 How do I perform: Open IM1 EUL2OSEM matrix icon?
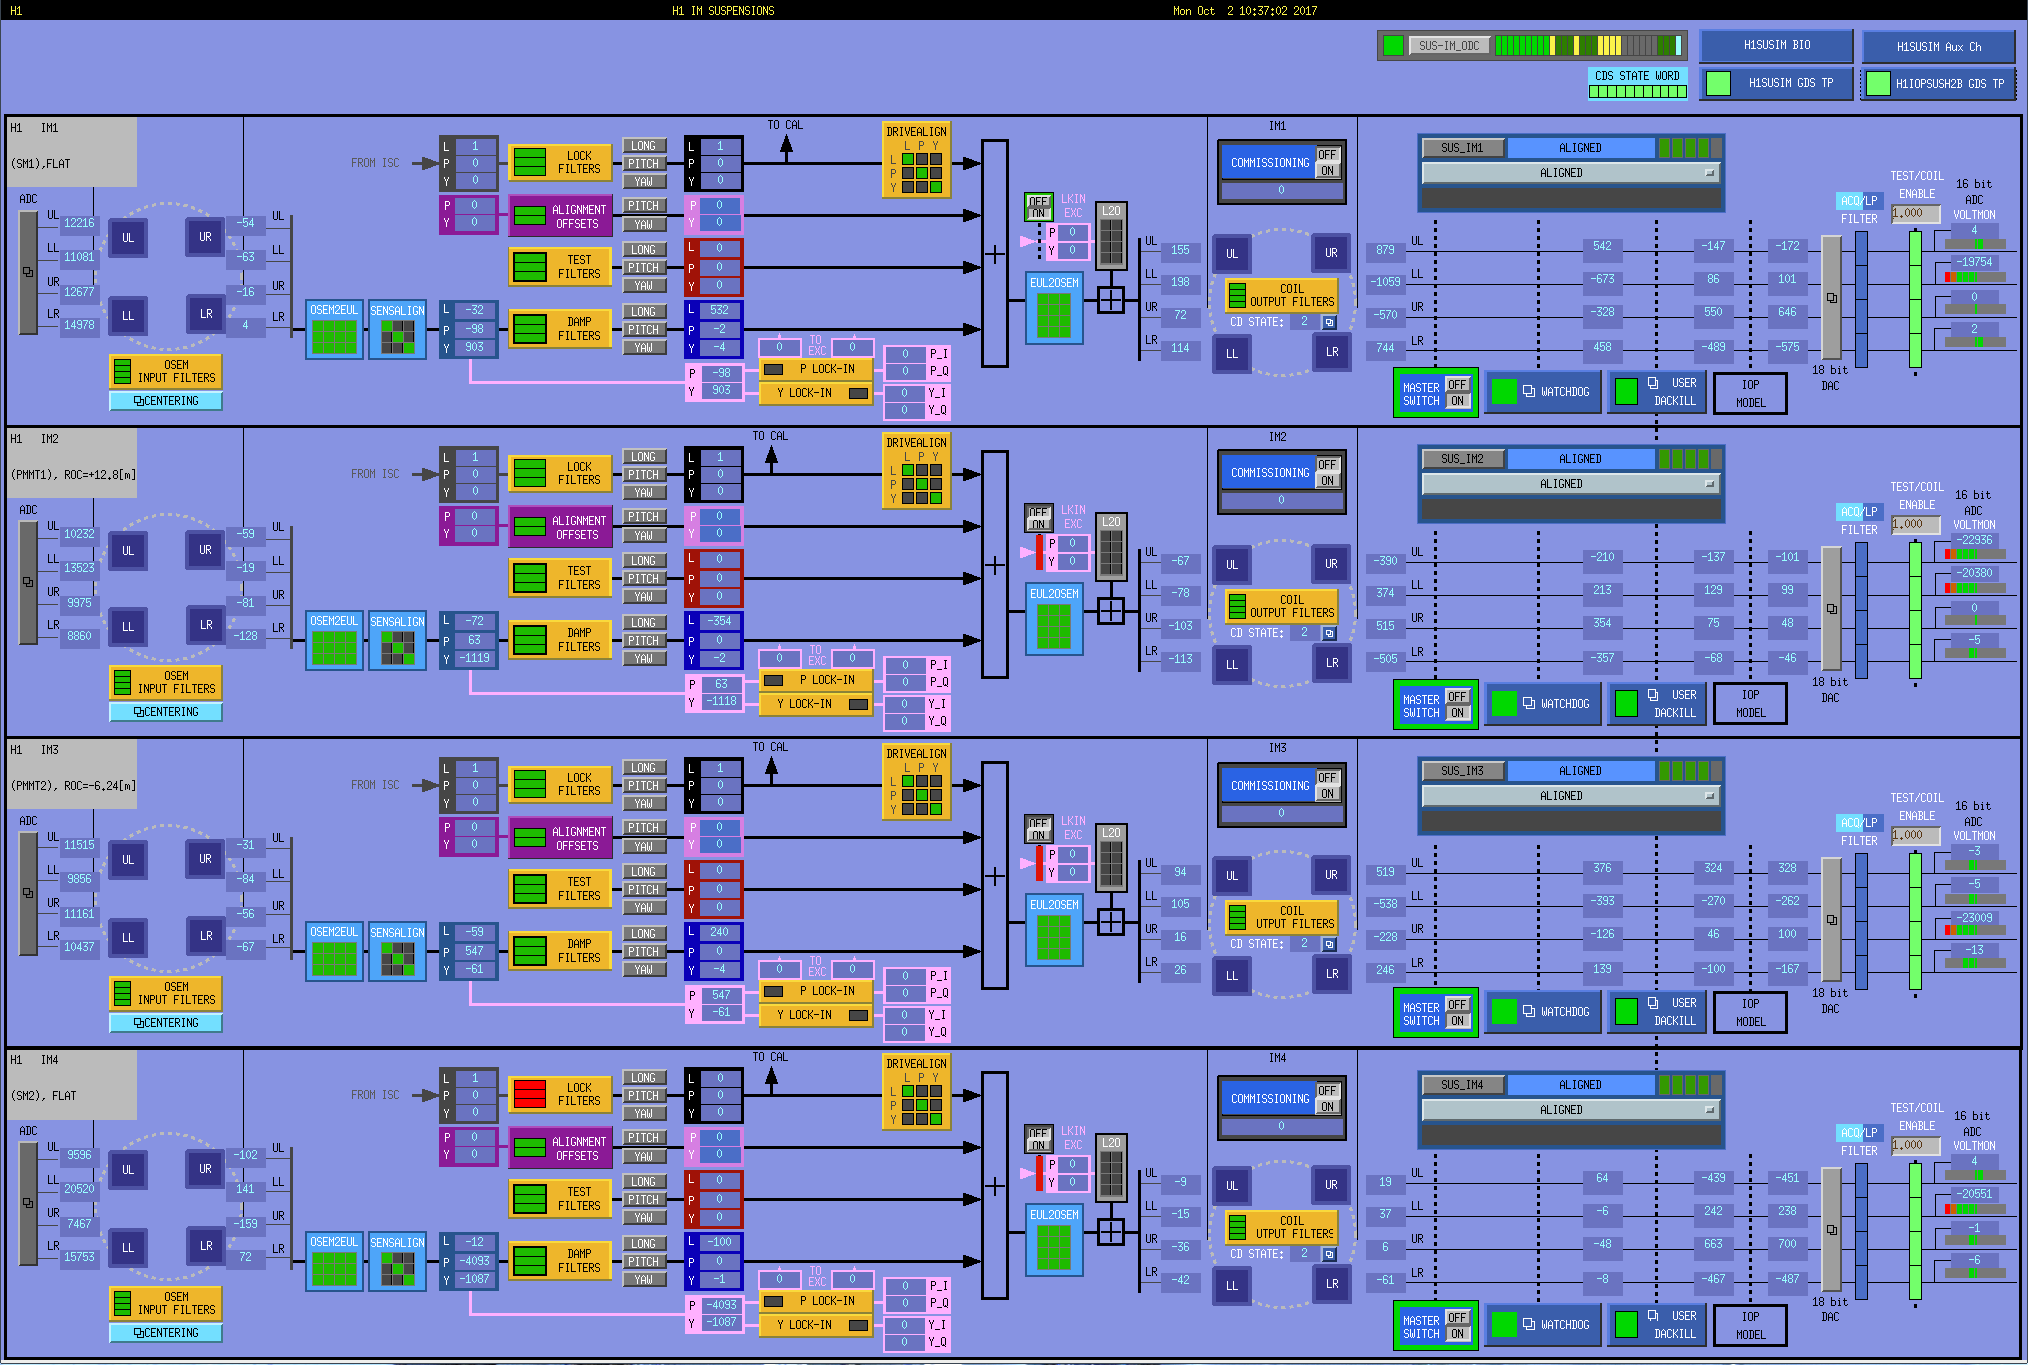(x=1054, y=315)
